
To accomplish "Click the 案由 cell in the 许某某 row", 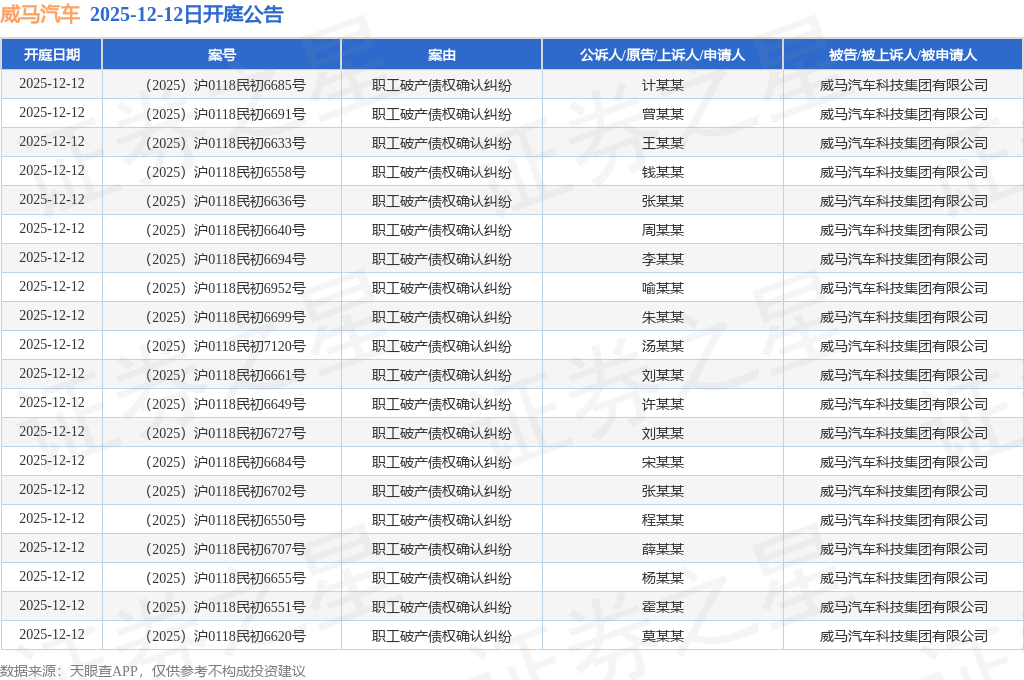I will click(x=441, y=404).
